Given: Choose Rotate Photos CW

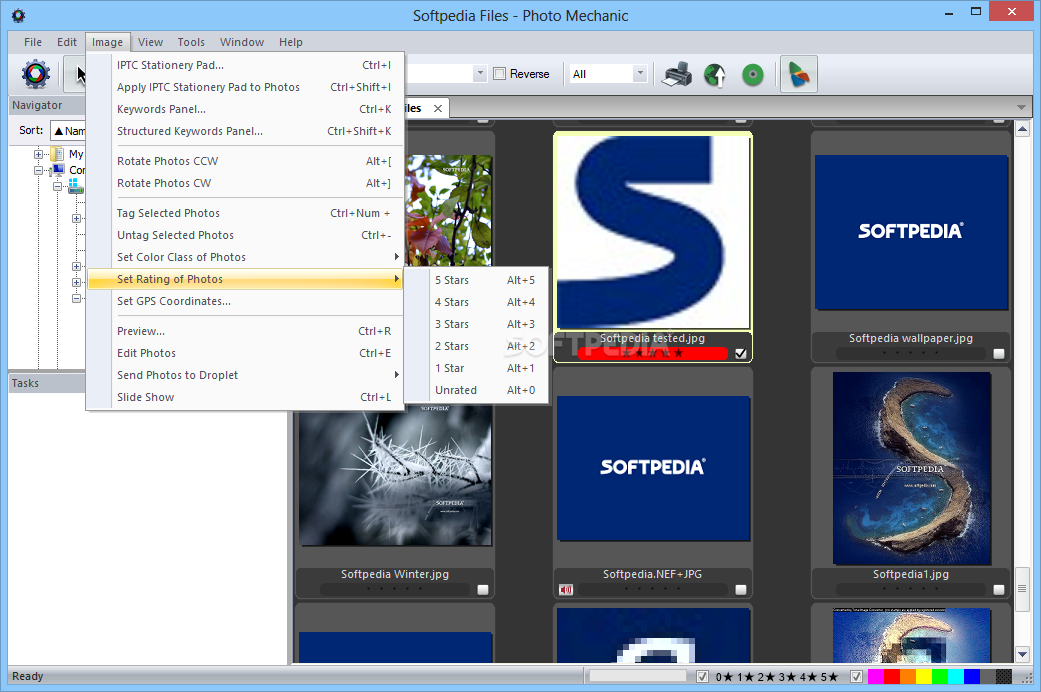Looking at the screenshot, I should pyautogui.click(x=246, y=183).
